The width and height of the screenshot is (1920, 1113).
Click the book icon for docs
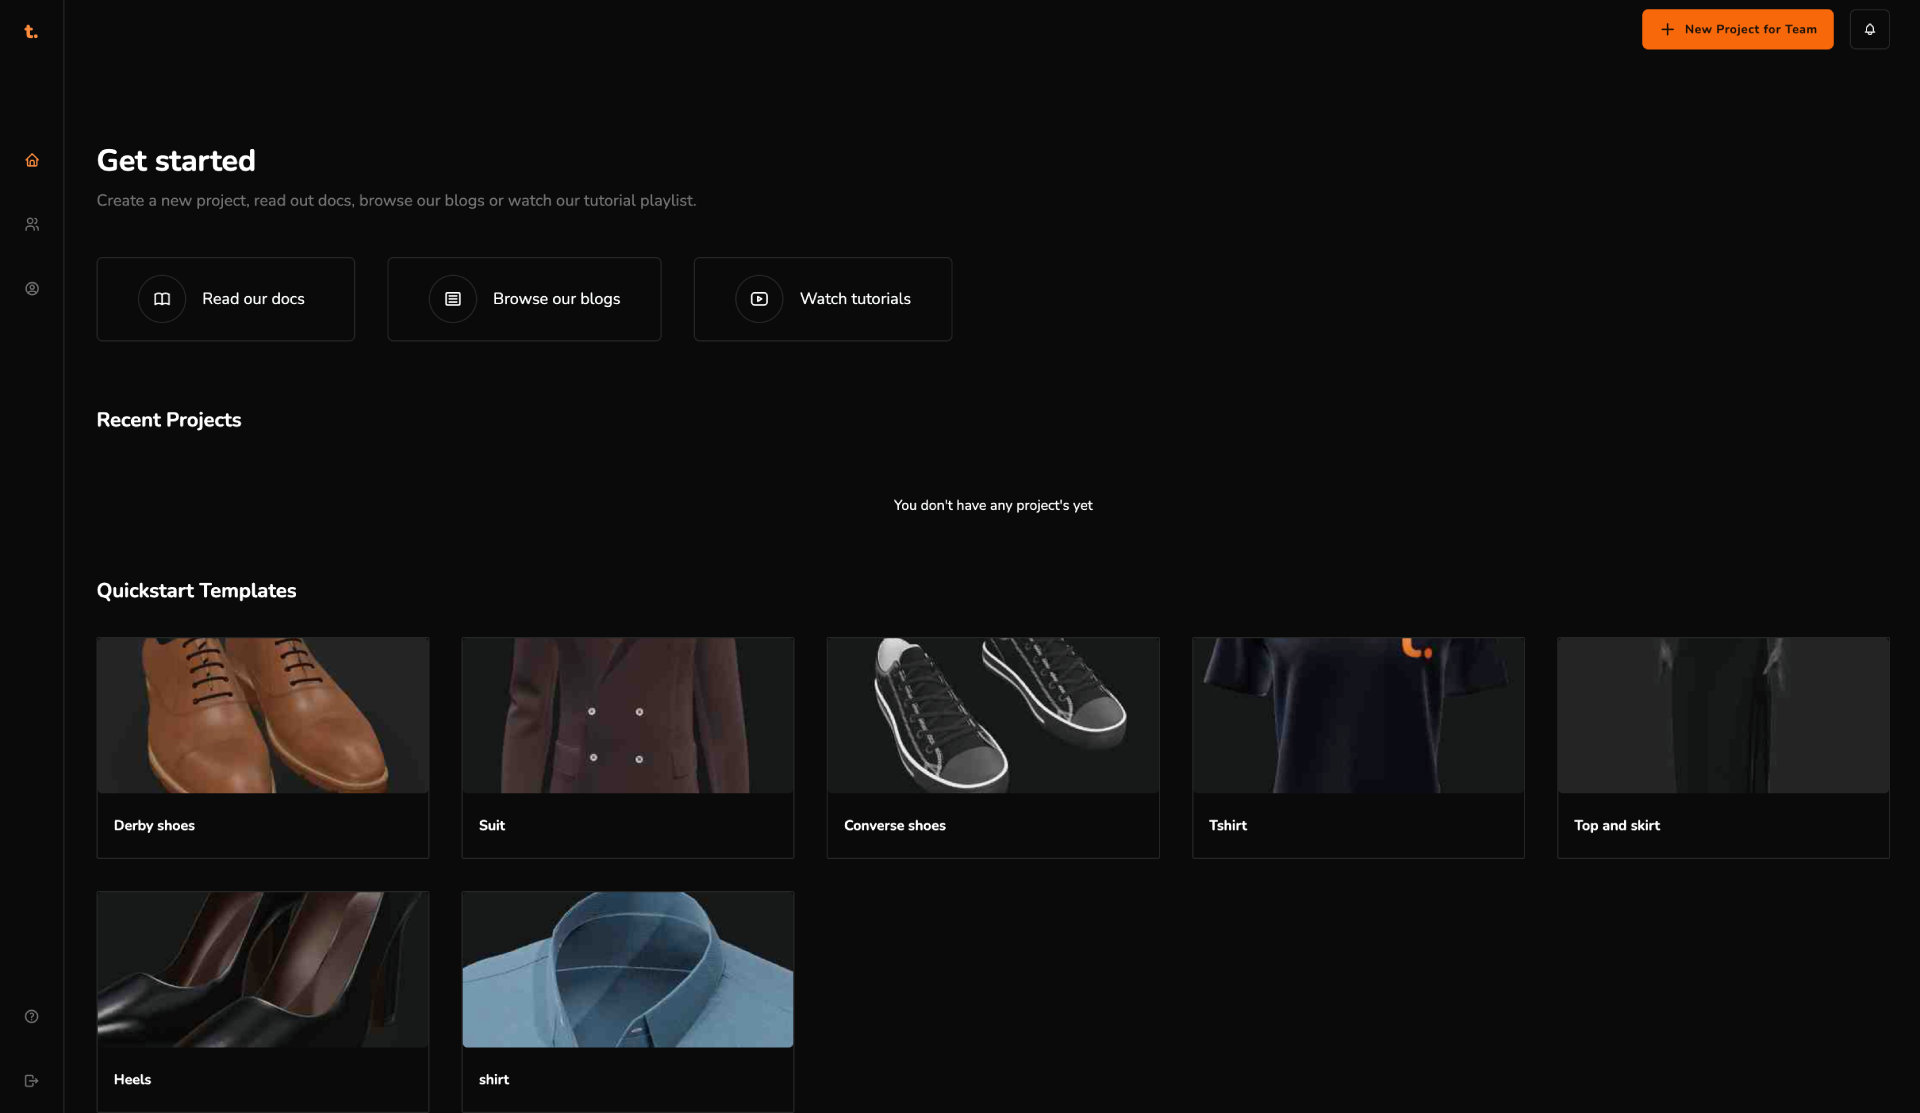click(162, 299)
